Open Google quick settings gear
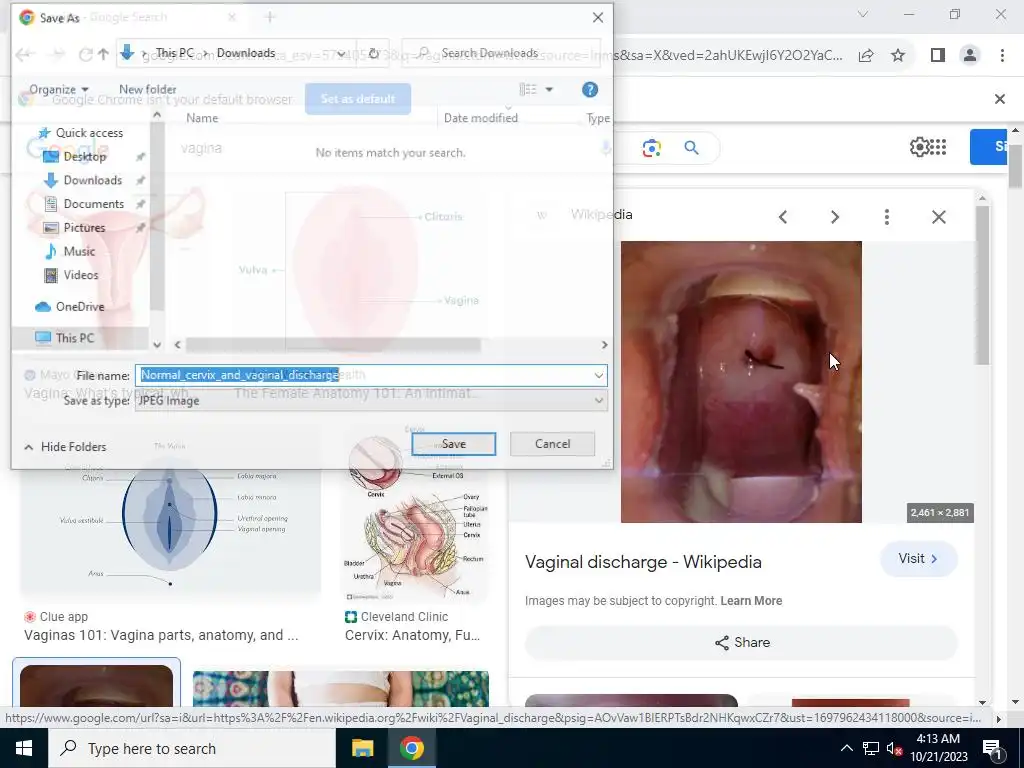Viewport: 1024px width, 768px height. tap(918, 147)
